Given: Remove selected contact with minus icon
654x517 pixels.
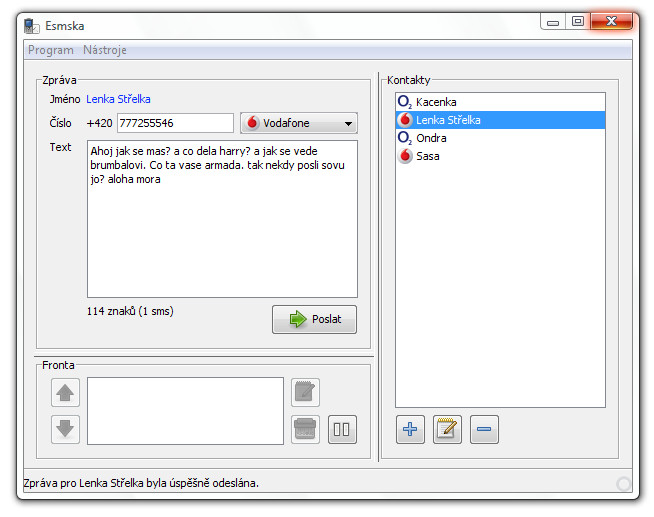Looking at the screenshot, I should [x=484, y=429].
